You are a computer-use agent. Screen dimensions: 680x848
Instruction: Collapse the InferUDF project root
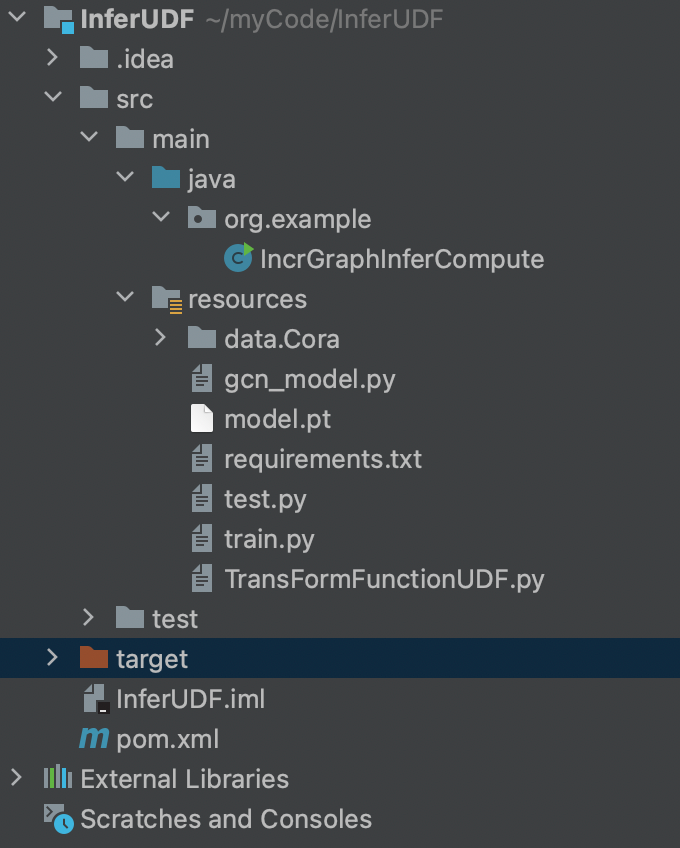[17, 17]
